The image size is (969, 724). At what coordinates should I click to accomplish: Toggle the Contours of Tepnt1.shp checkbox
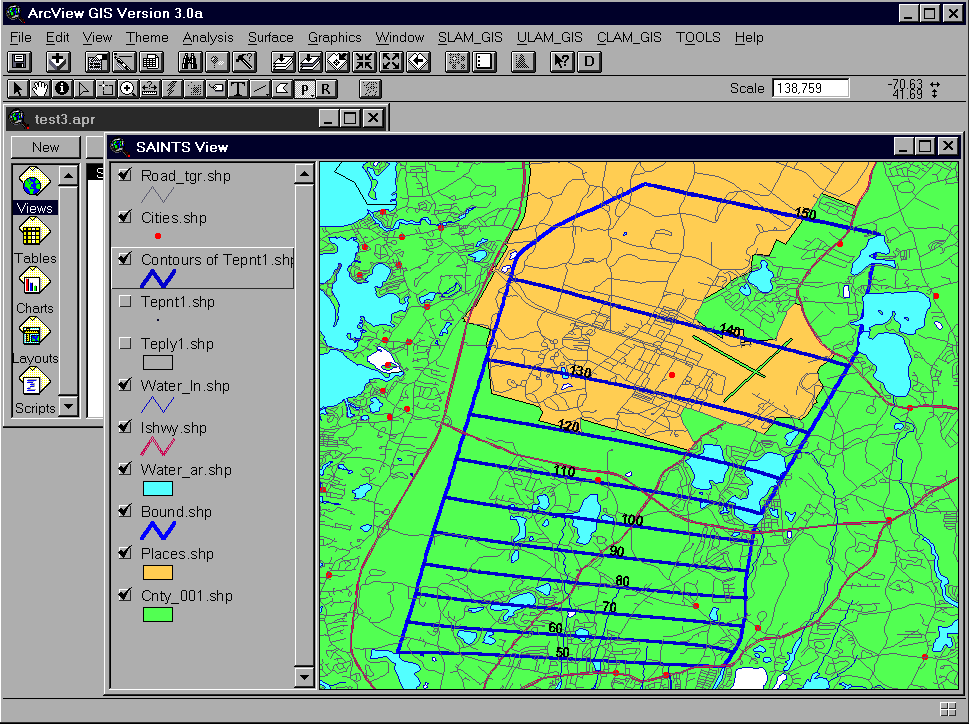125,259
